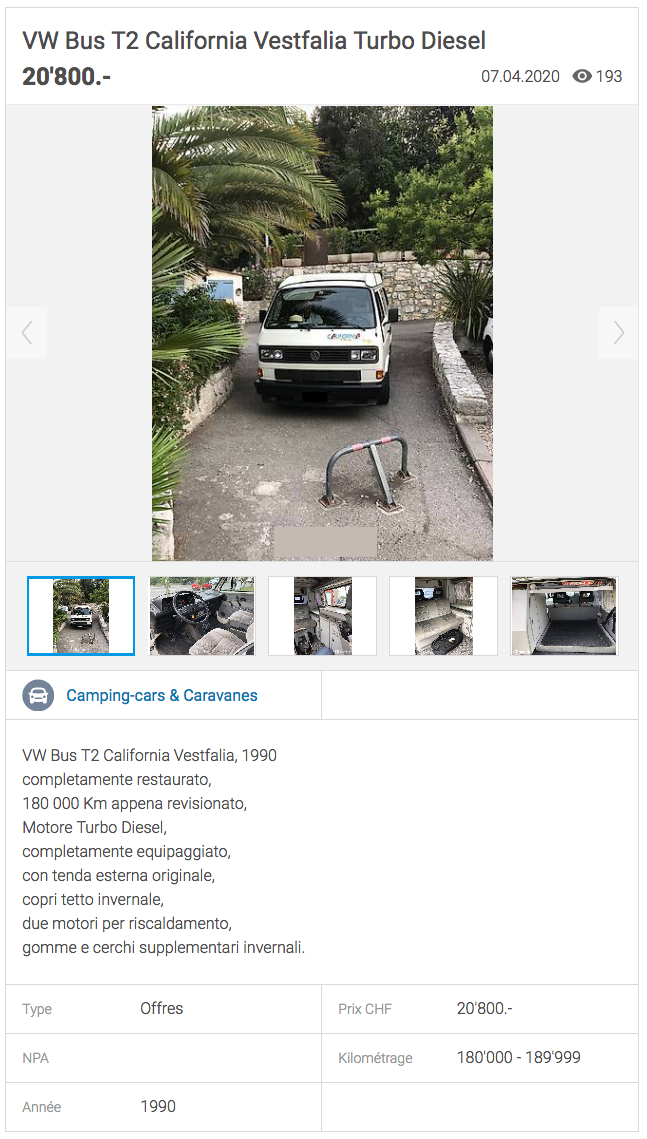Click the car category icon
The width and height of the screenshot is (647, 1139).
point(38,695)
